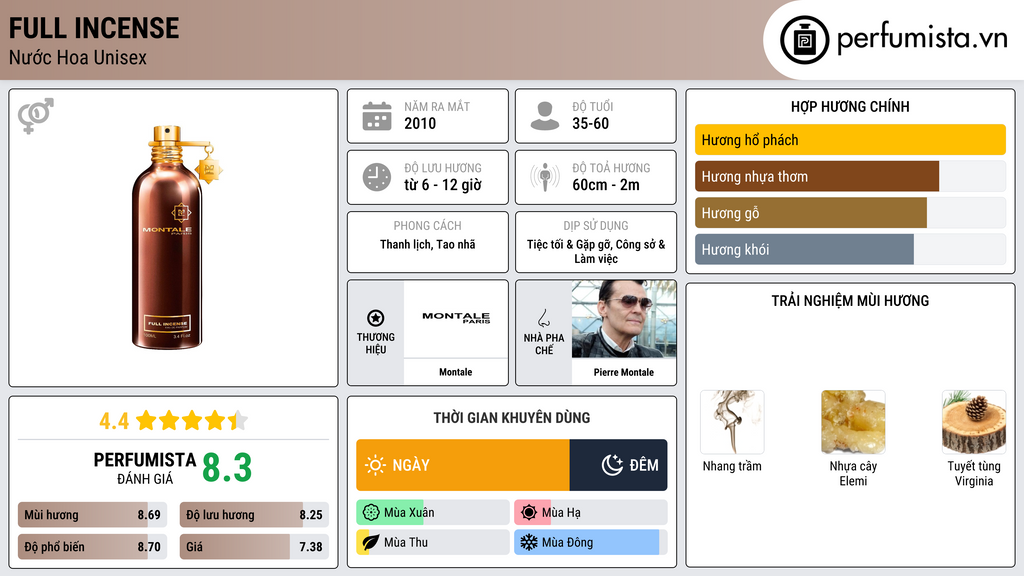Image resolution: width=1024 pixels, height=576 pixels.
Task: Click the Mùa Xuân season bar
Action: point(432,513)
